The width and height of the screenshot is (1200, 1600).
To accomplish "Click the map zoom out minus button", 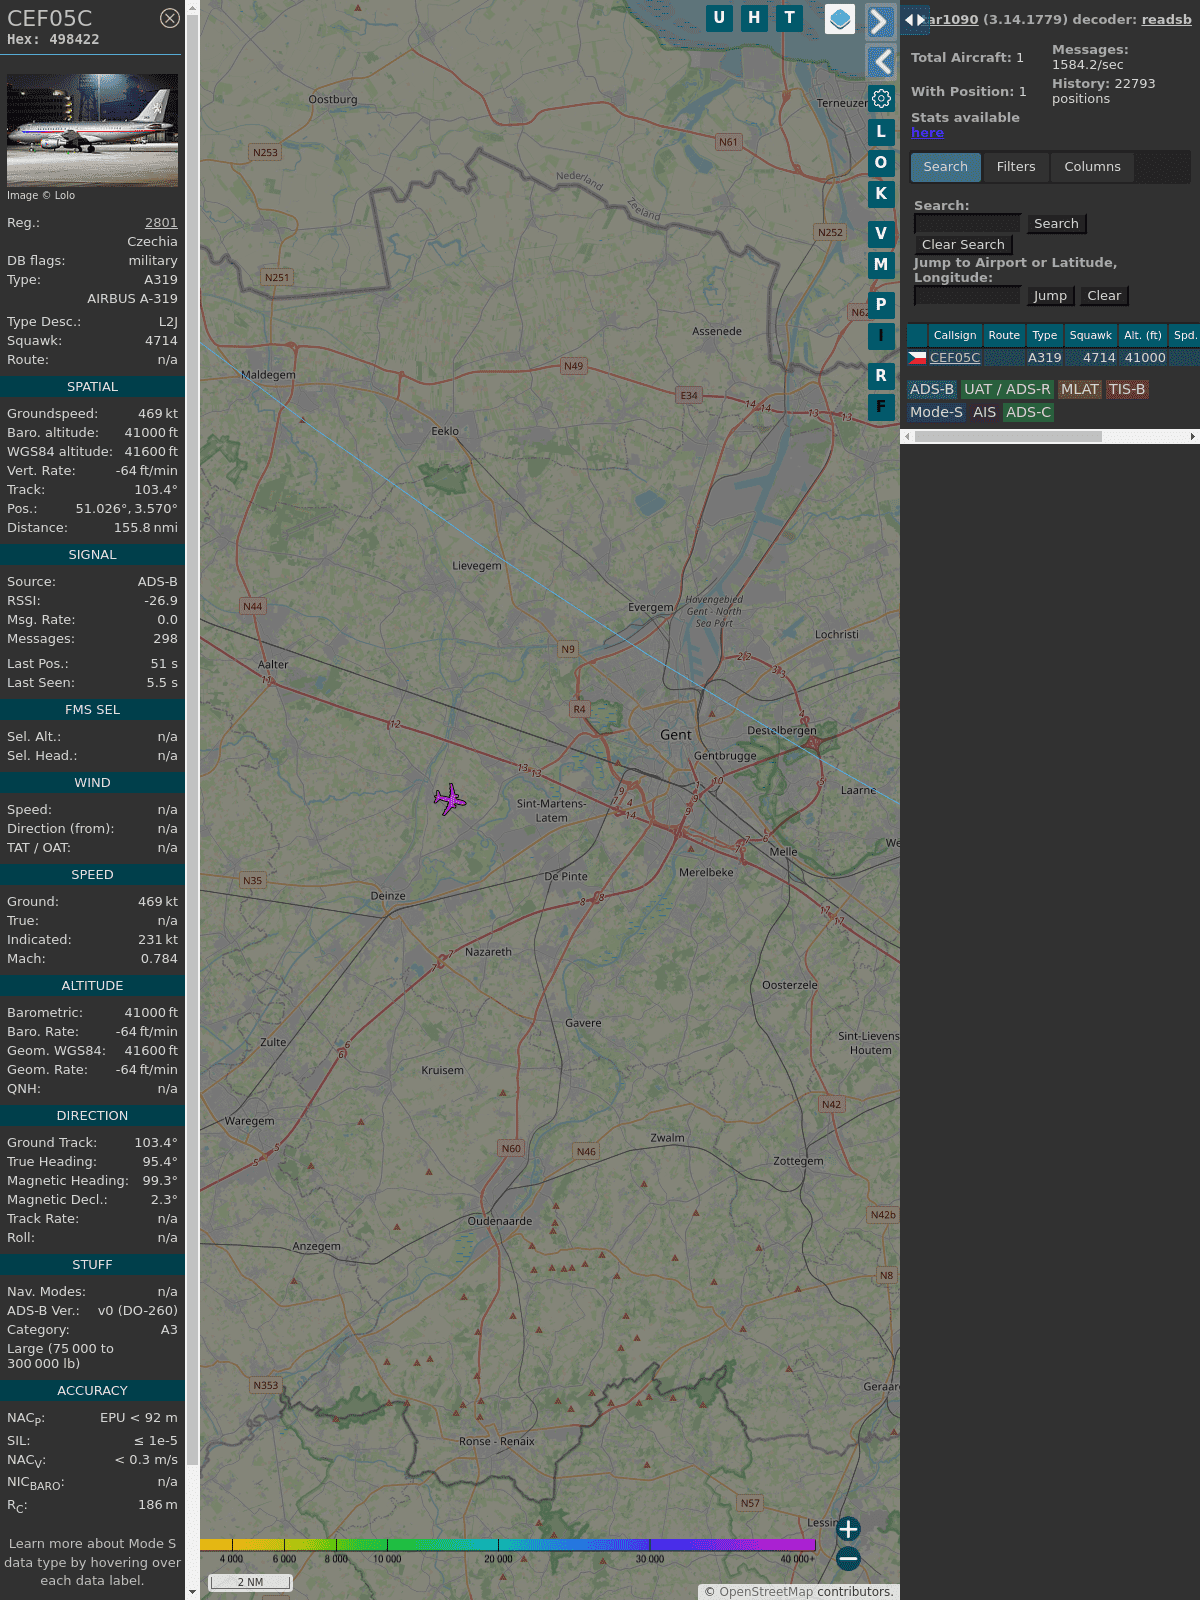I will click(x=848, y=1558).
